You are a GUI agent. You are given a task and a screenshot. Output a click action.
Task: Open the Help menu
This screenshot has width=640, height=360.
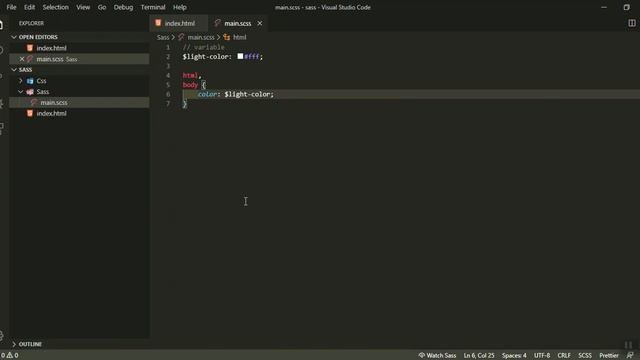180,7
